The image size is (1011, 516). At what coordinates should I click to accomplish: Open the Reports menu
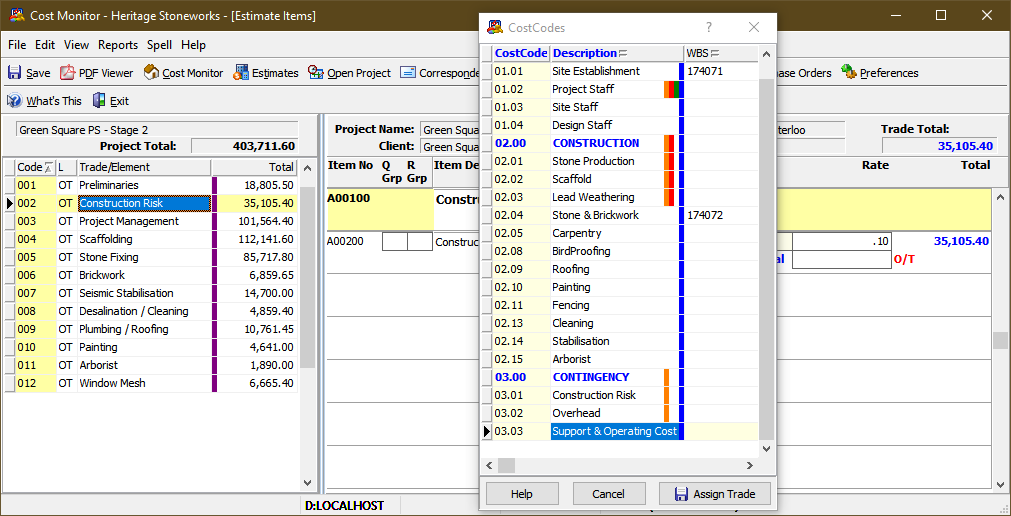[118, 45]
